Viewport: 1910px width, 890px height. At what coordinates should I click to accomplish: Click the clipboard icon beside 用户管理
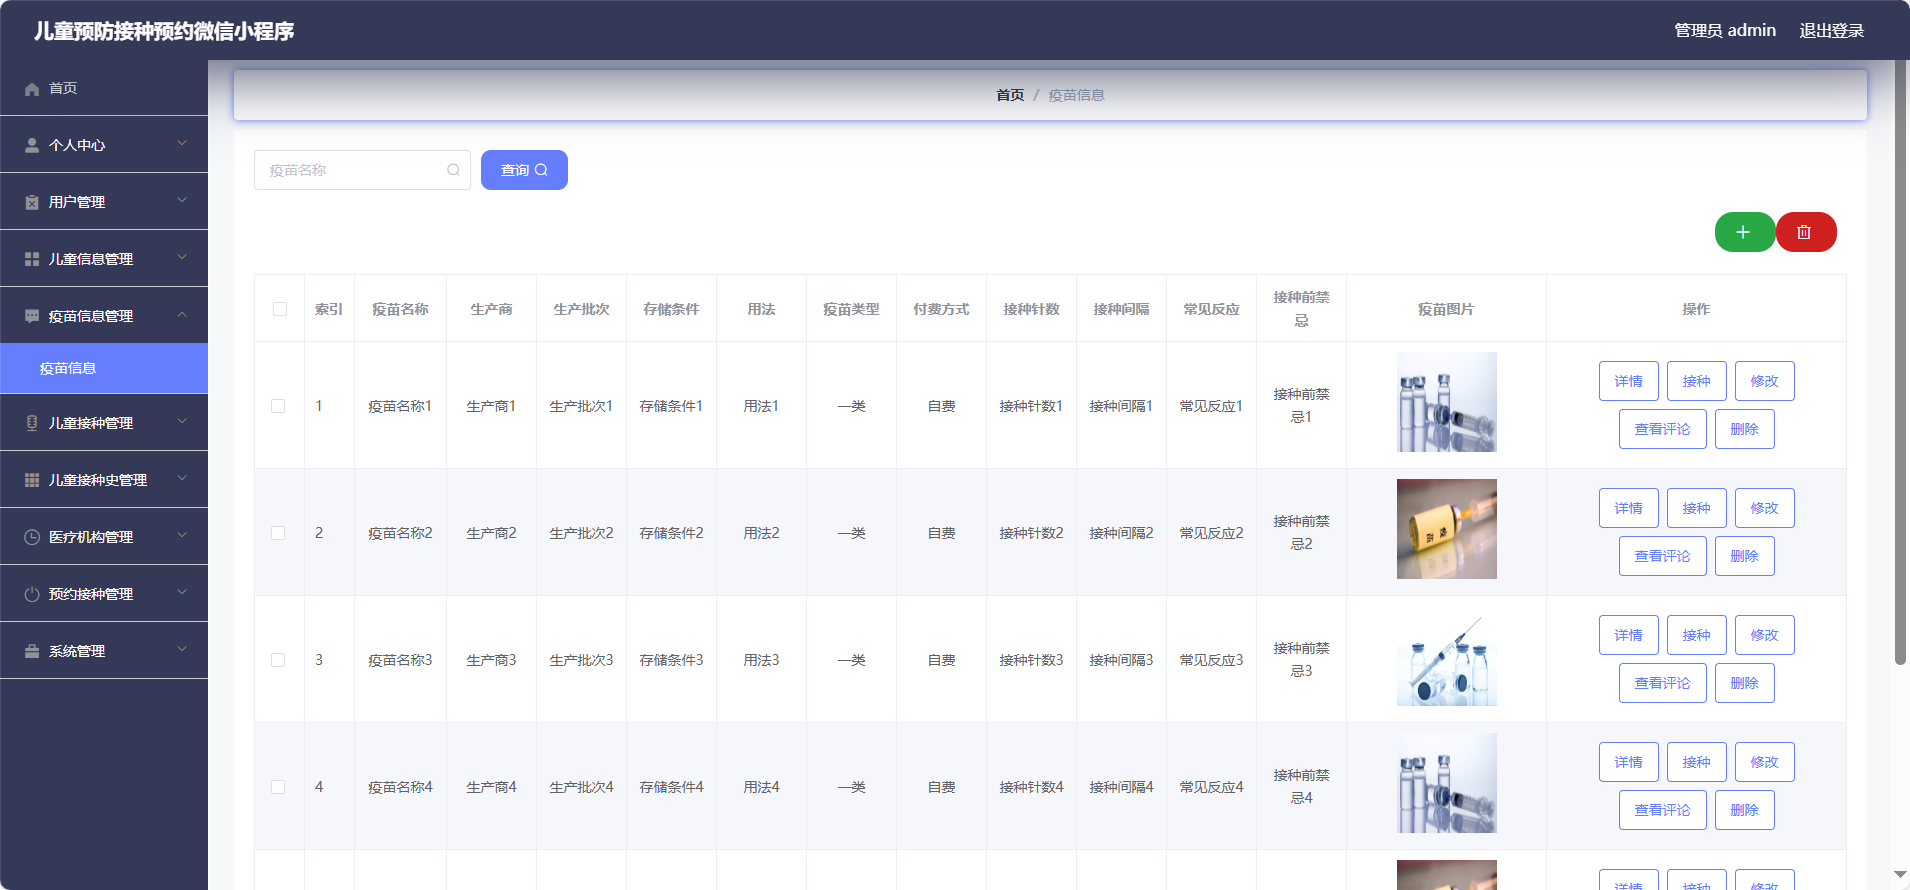click(x=32, y=203)
